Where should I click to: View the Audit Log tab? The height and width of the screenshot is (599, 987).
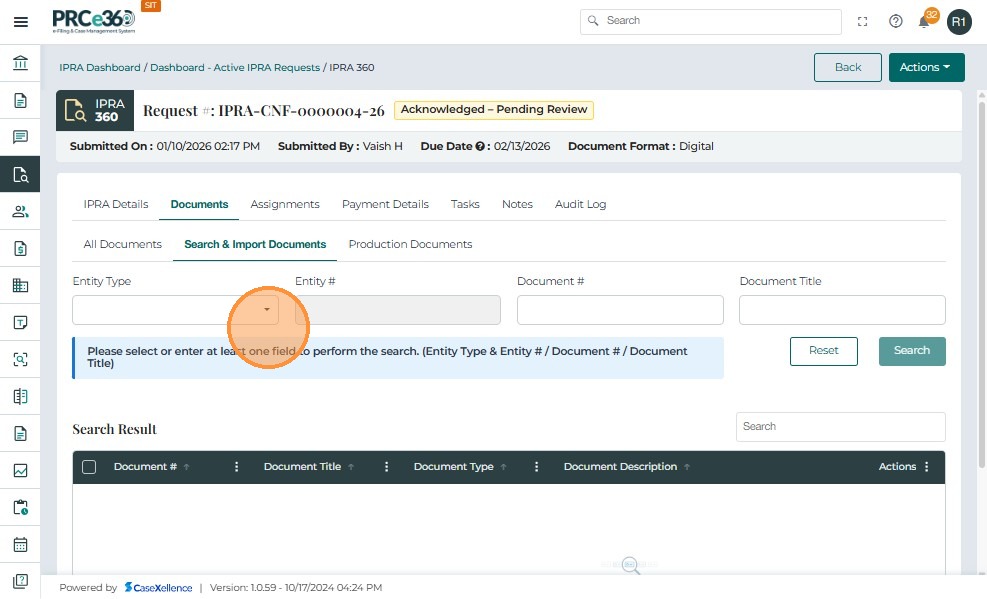click(580, 204)
